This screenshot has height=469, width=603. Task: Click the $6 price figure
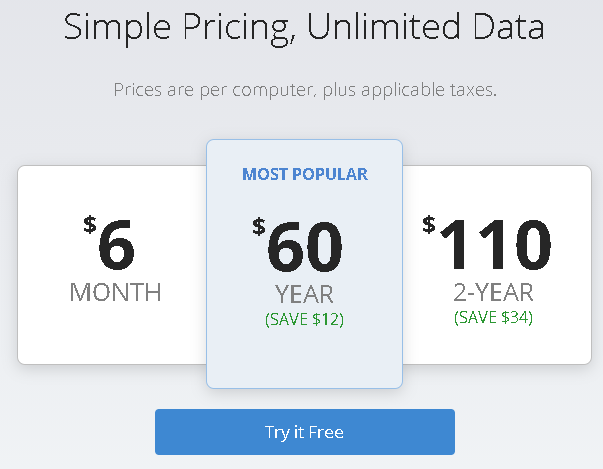tap(116, 246)
